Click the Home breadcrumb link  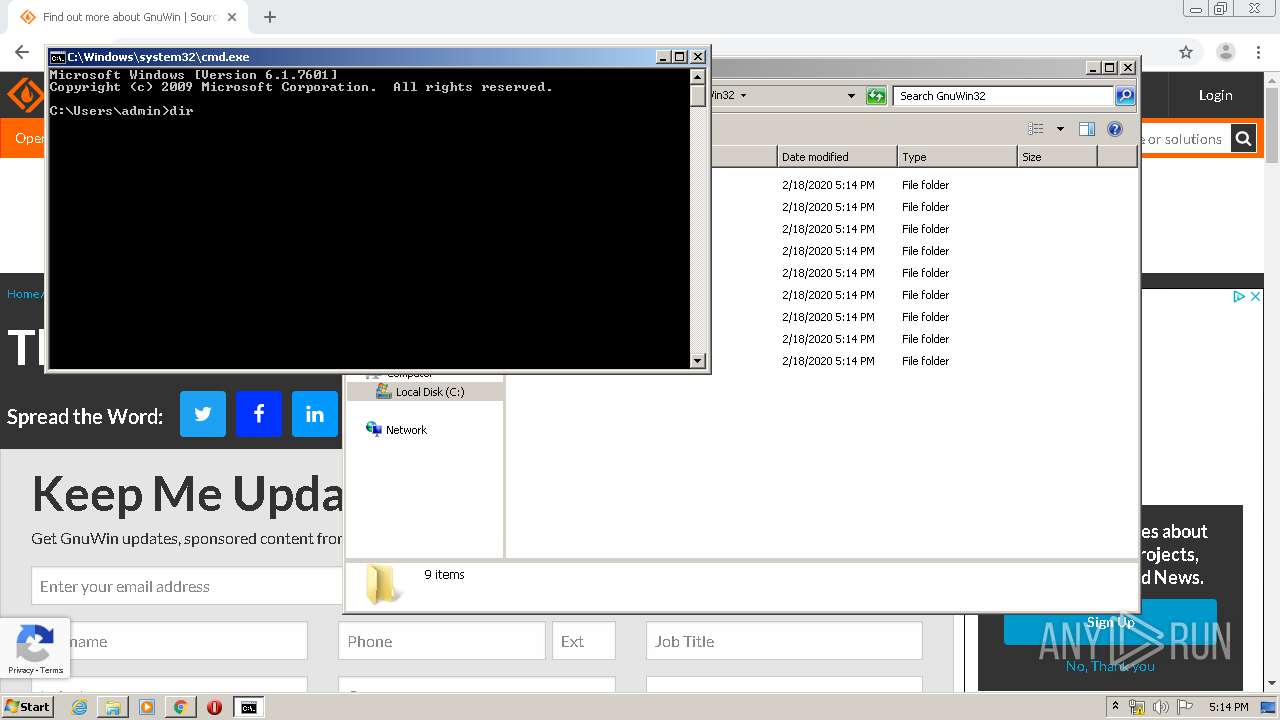(x=23, y=294)
